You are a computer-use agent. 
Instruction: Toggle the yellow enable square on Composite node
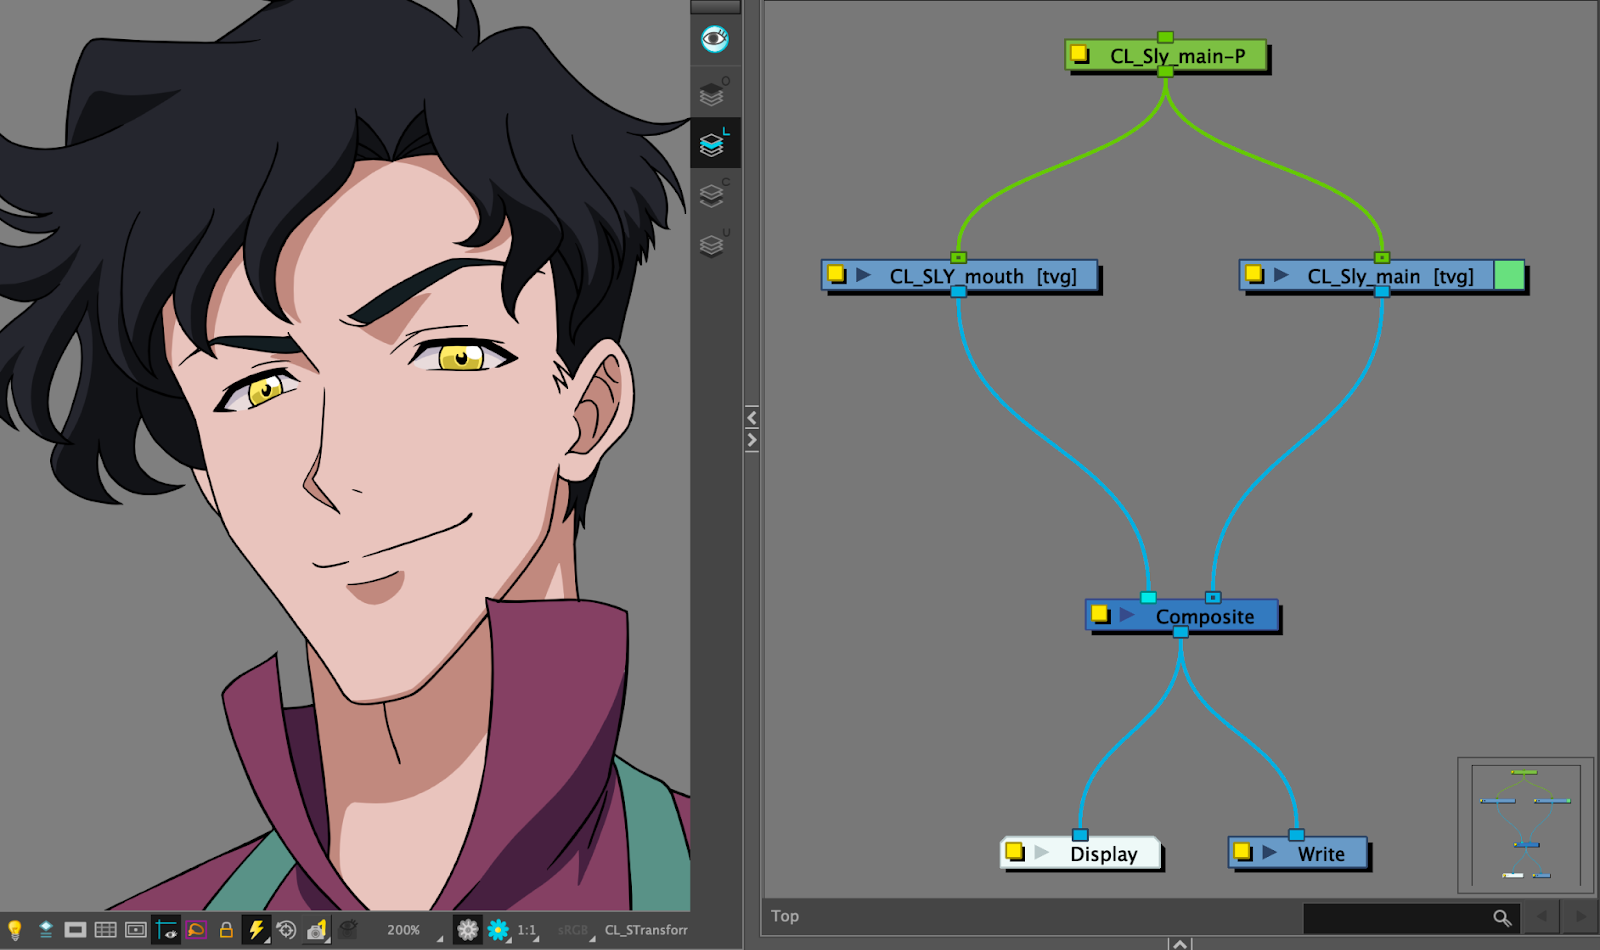(1100, 614)
